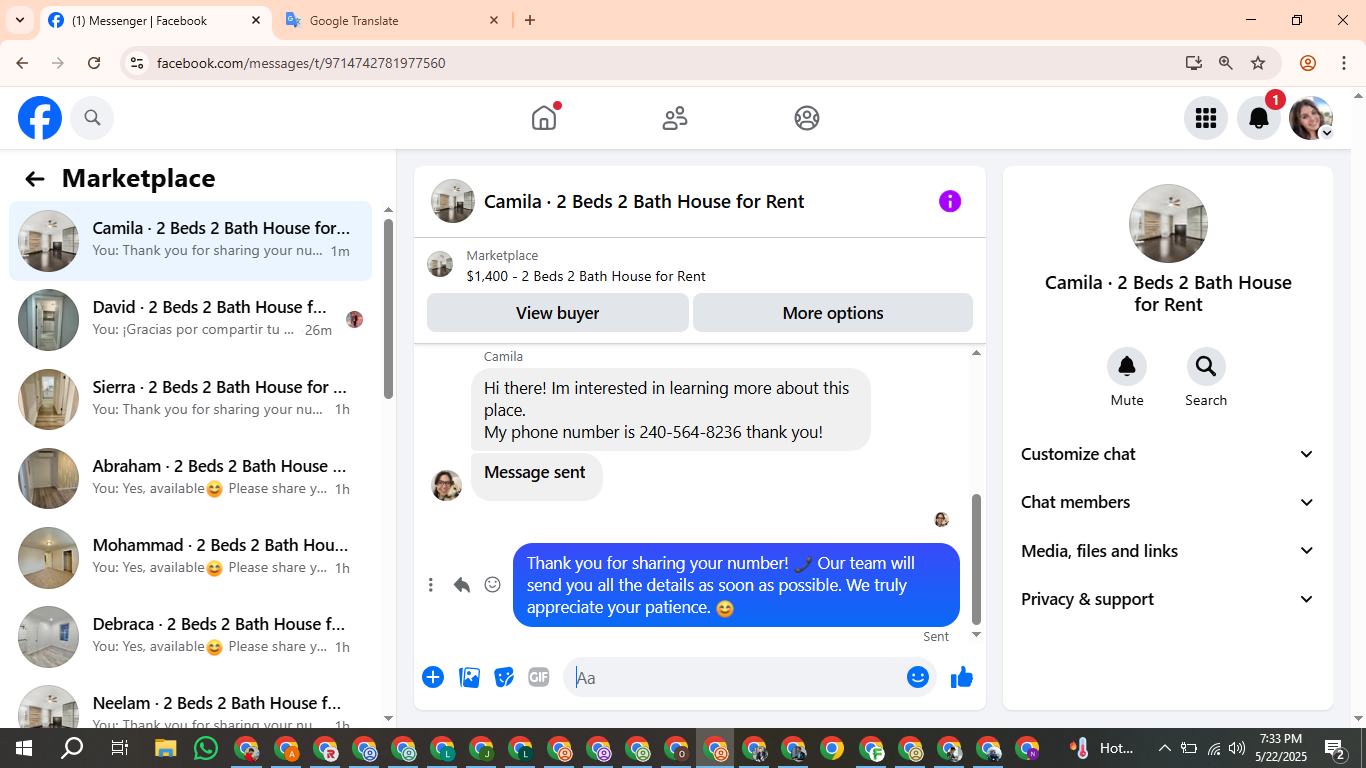Reload the page in Chrome
1366x768 pixels.
(94, 63)
